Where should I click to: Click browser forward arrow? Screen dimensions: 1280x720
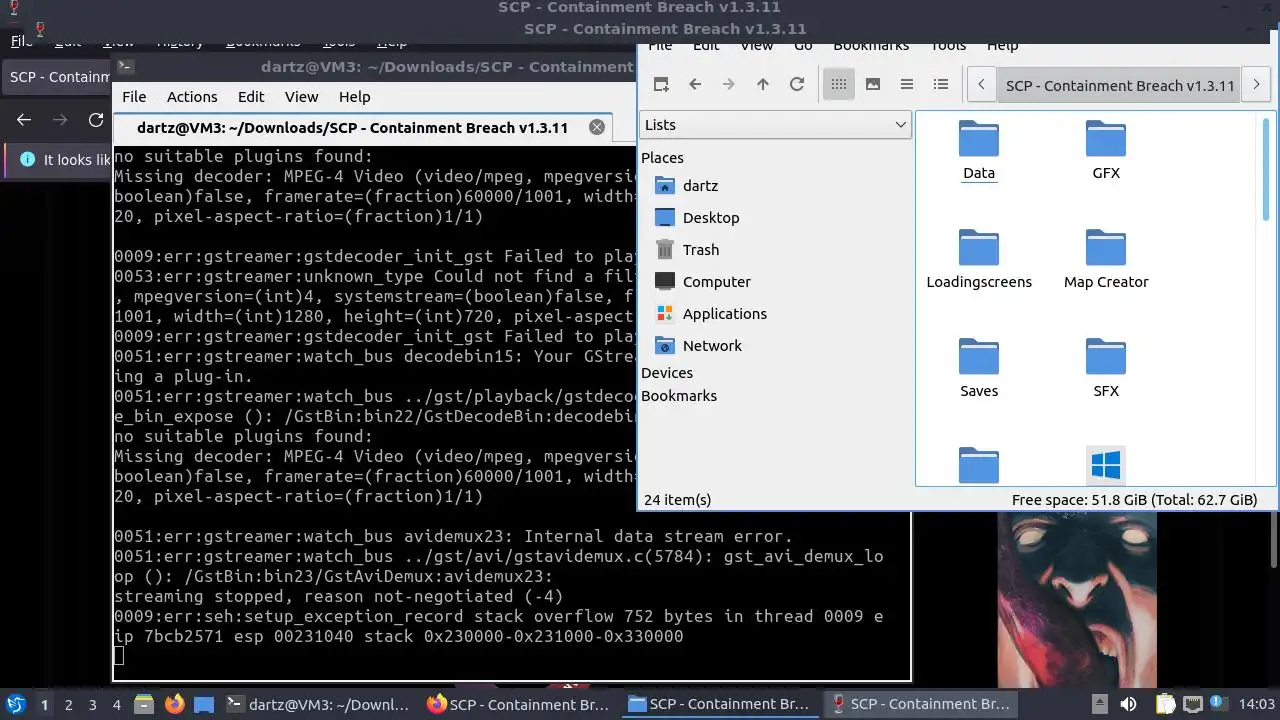[60, 120]
